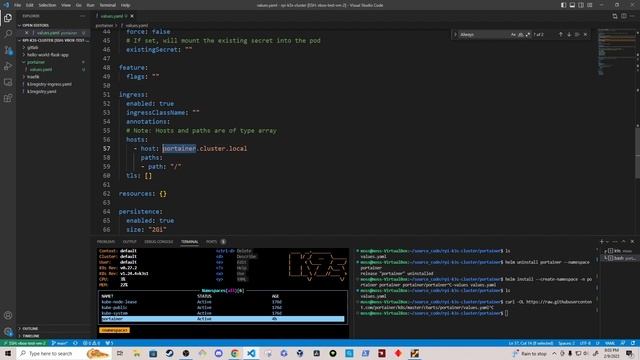
Task: Switch to the Ports panel tab
Action: point(211,242)
